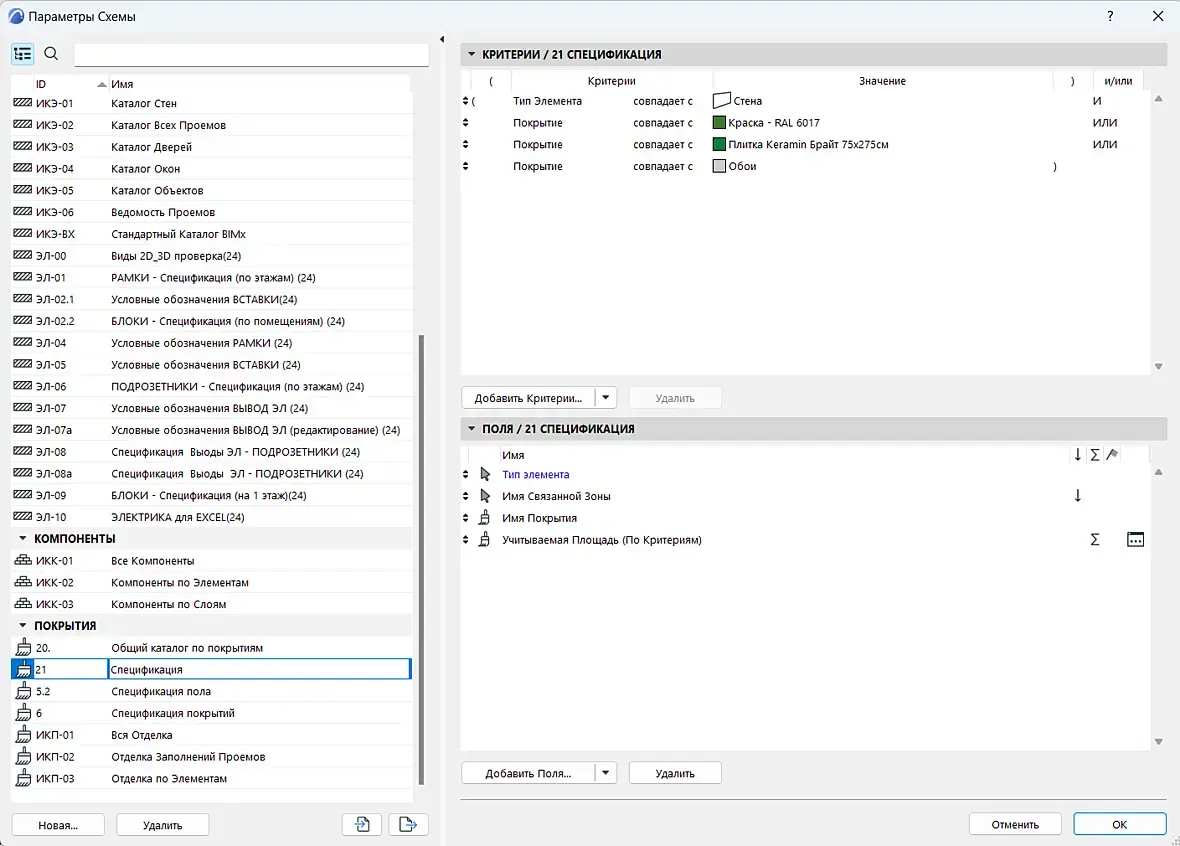Click the brush icon of scheme 5.2
Viewport: 1180px width, 846px height.
[23, 691]
